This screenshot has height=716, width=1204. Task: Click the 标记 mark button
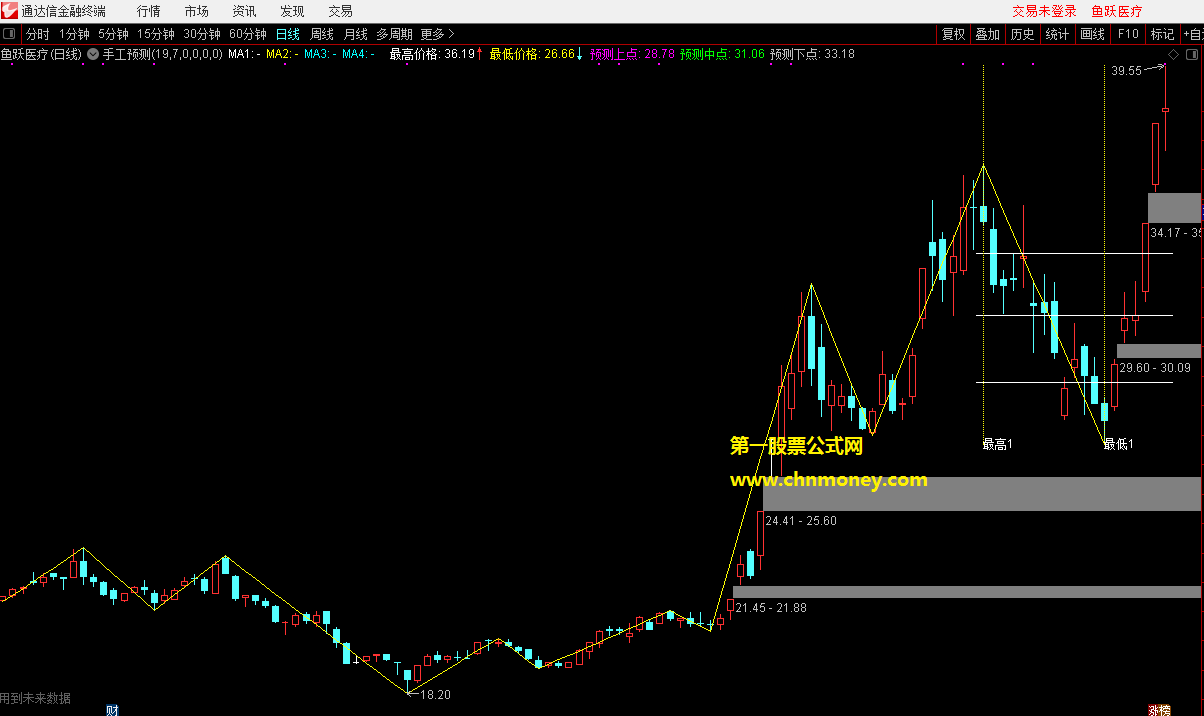[1162, 34]
